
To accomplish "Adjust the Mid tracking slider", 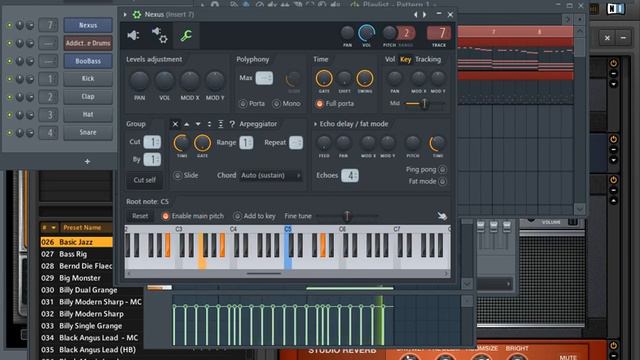I will 424,104.
